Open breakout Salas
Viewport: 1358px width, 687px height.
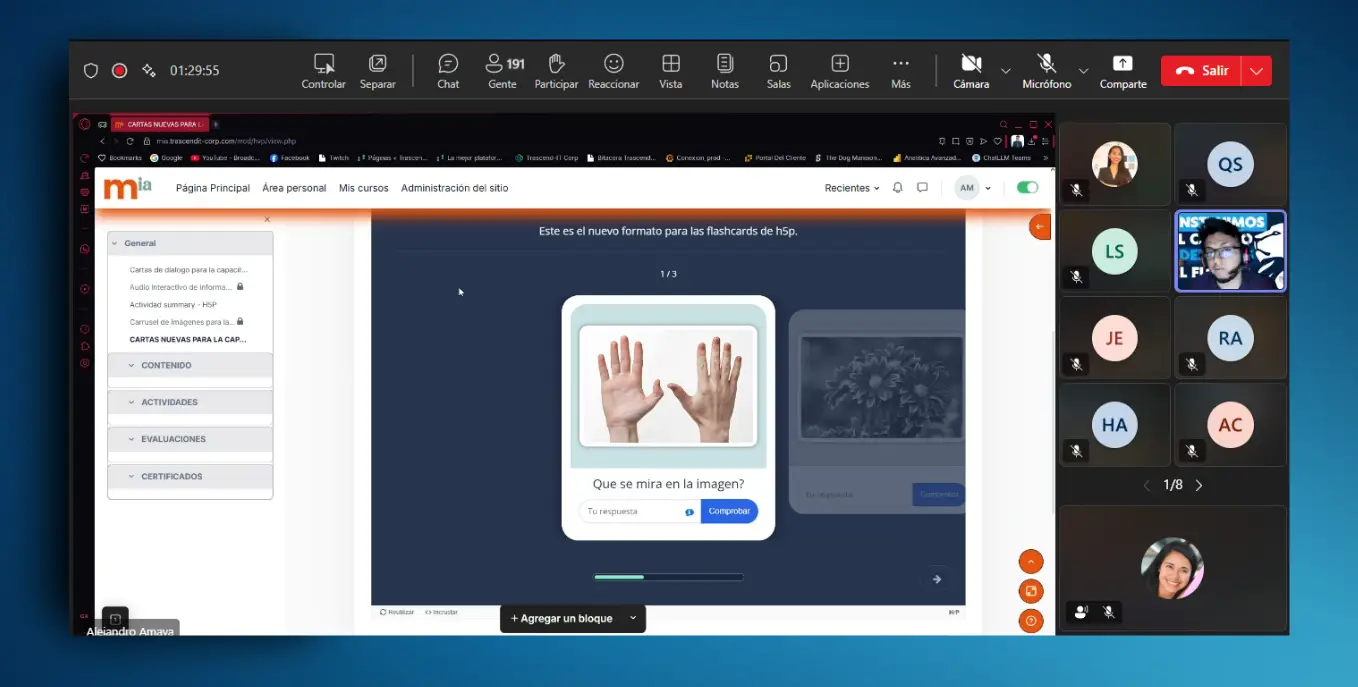click(x=778, y=70)
